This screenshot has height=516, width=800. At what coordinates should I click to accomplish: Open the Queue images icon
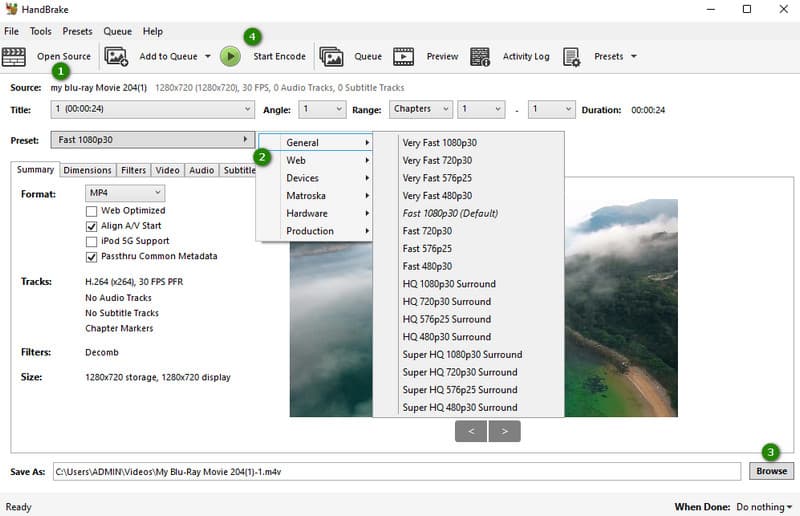pyautogui.click(x=331, y=57)
